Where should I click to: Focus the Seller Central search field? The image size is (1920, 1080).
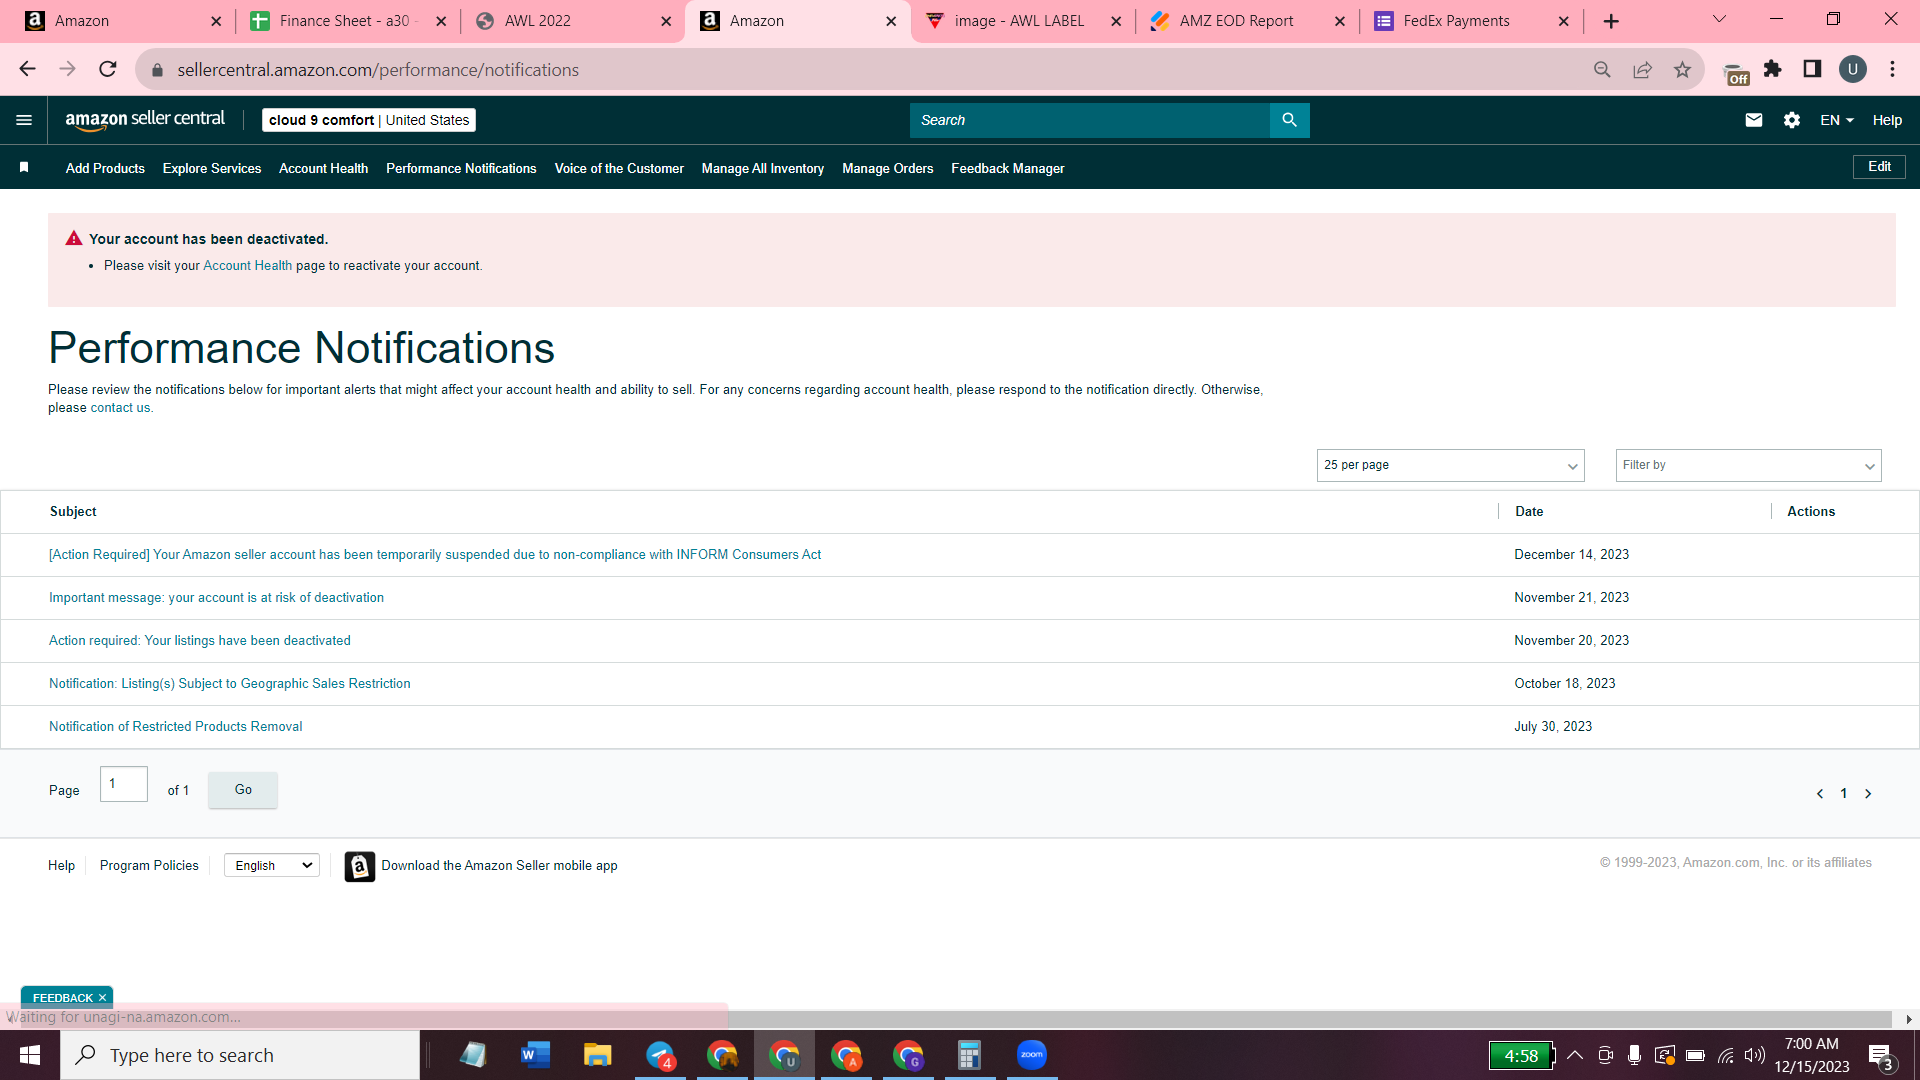[x=1090, y=120]
